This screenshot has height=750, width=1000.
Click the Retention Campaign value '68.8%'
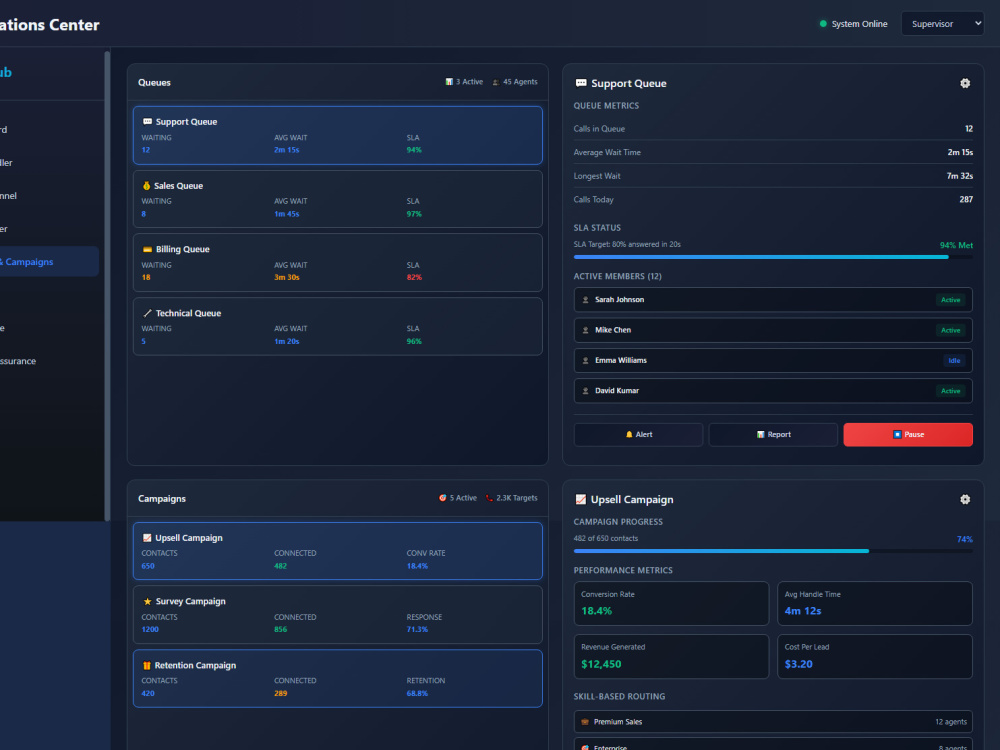pos(417,693)
